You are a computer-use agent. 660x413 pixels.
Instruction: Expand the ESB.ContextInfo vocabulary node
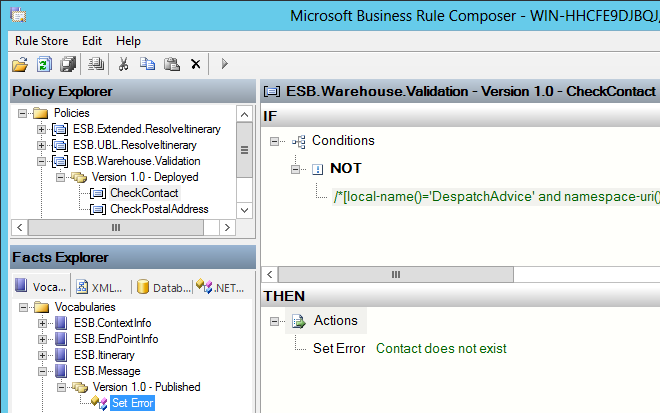42,323
